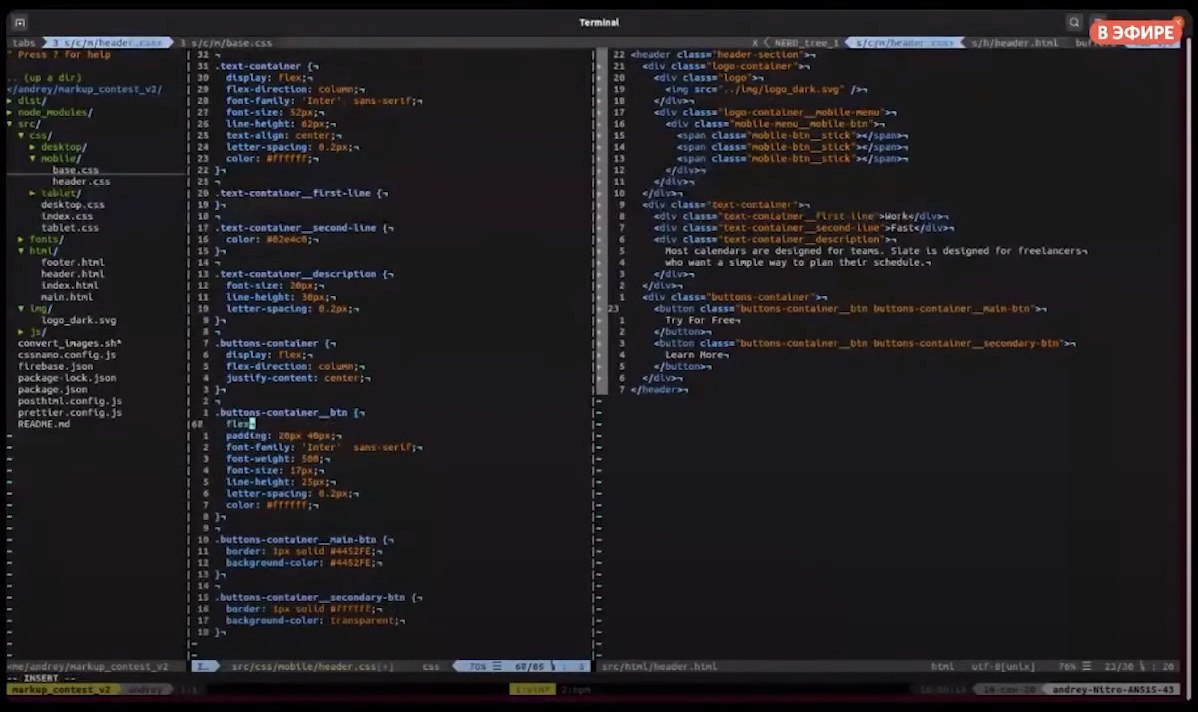Click utf-8[unix] in right statusline
Screen dimensions: 1198x712
pyautogui.click(x=1003, y=666)
